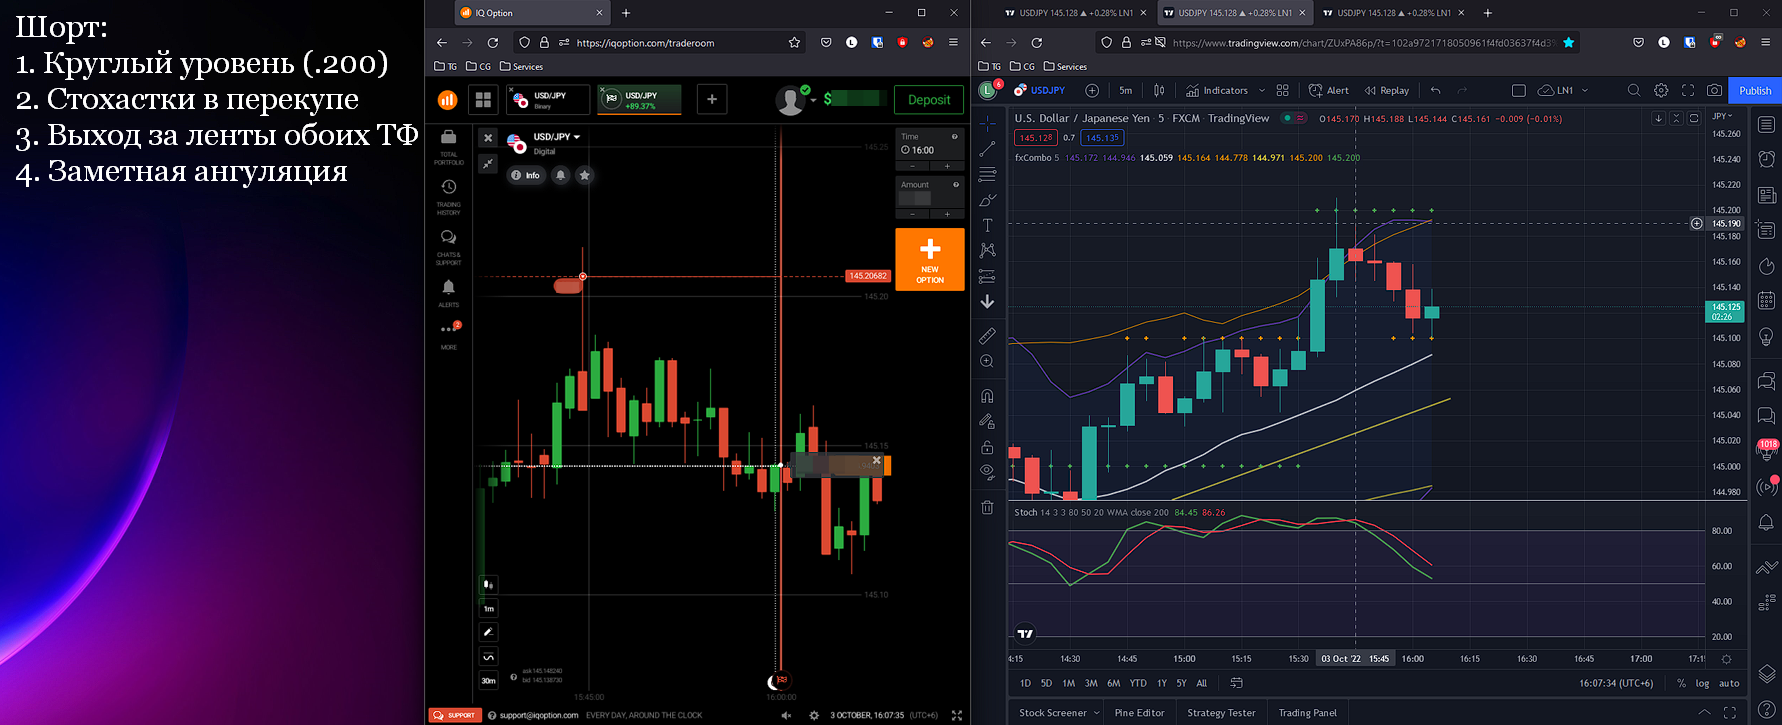1782x725 pixels.
Task: Open the watchlist panel icon in right sidebar
Action: pos(1767,125)
